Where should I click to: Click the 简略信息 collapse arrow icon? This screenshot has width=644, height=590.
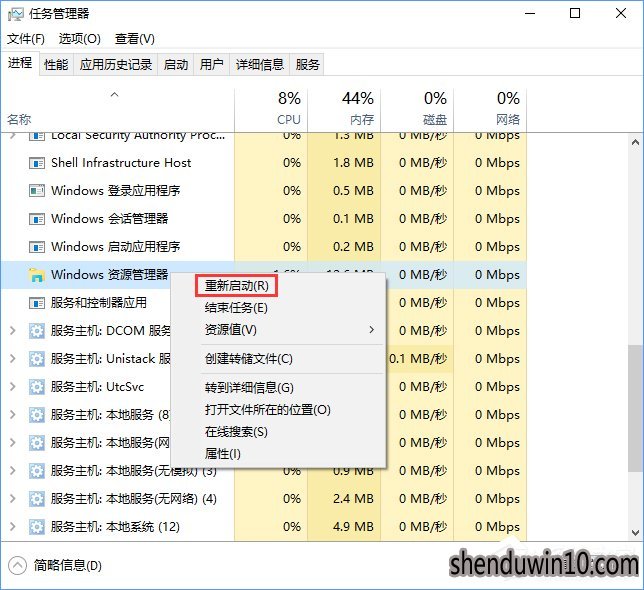click(17, 566)
